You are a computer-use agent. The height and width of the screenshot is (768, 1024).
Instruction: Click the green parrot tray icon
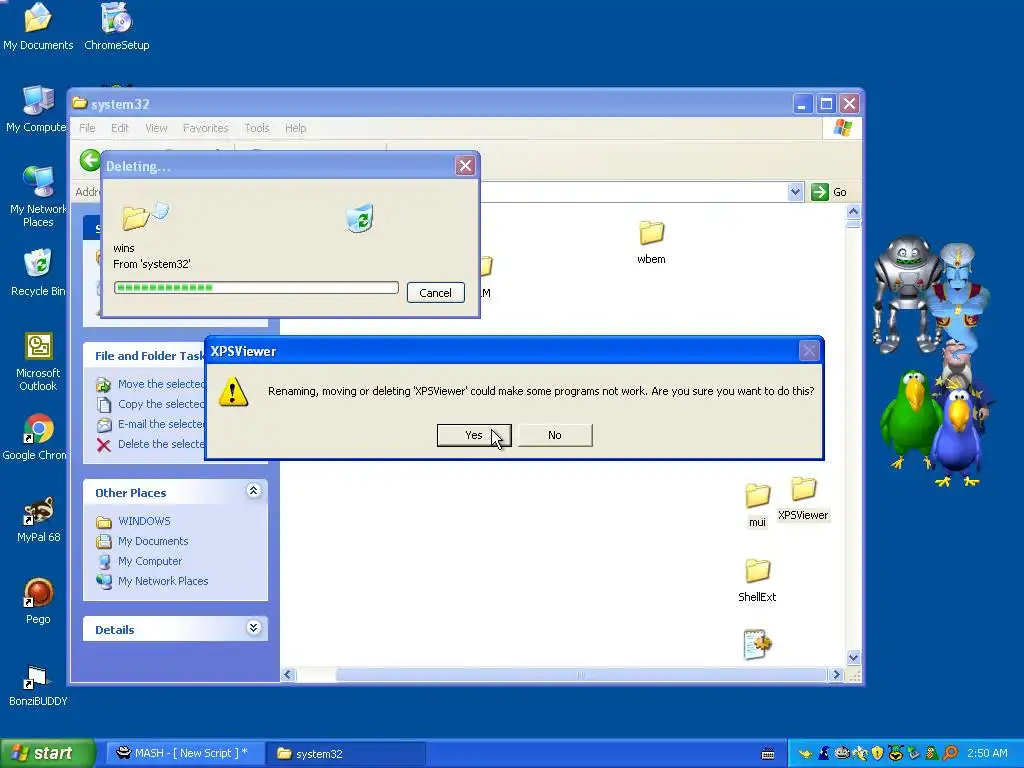932,753
